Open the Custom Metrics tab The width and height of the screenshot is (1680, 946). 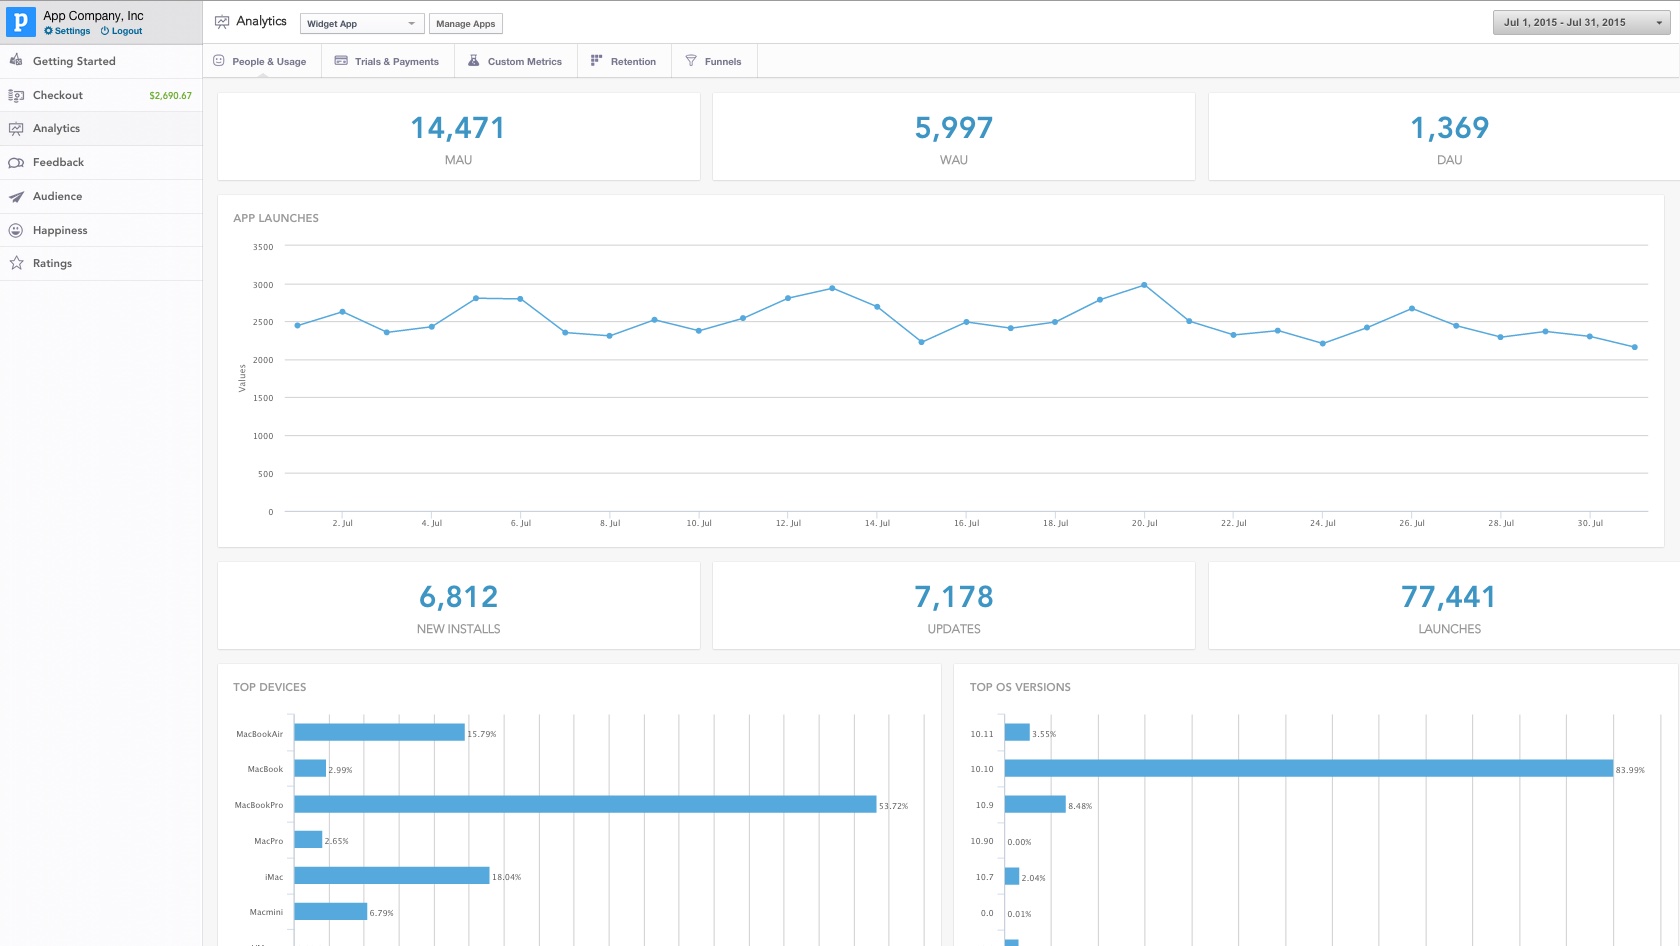click(516, 61)
